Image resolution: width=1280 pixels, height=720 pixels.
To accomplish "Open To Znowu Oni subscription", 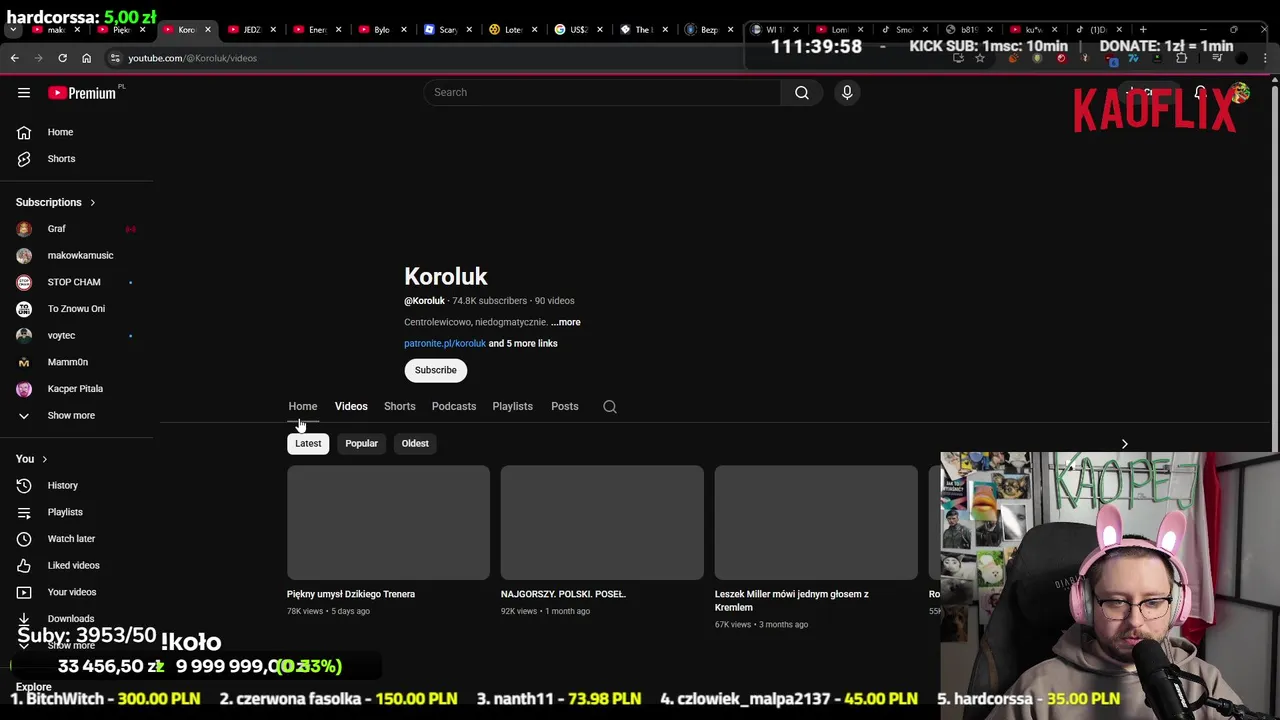I will pos(76,309).
